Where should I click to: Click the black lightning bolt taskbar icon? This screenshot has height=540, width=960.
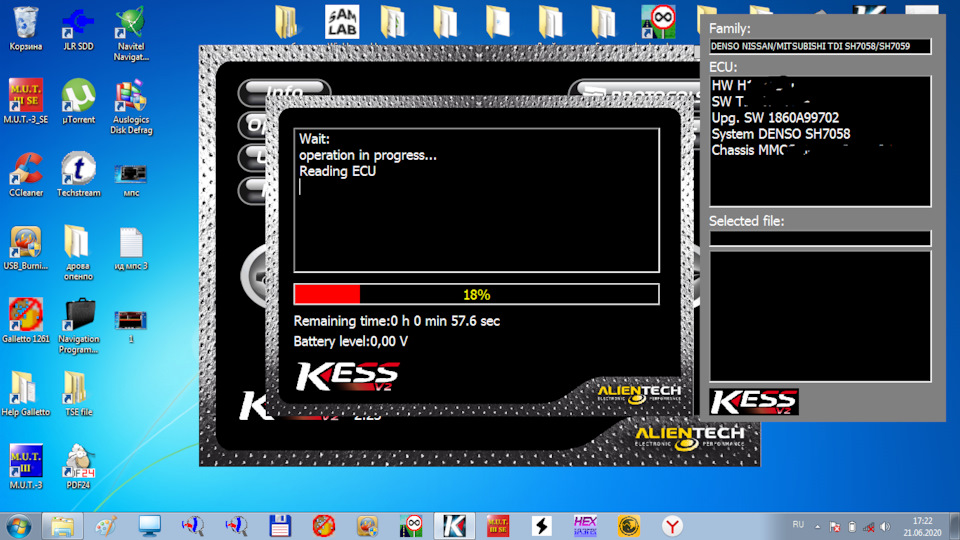tap(541, 526)
